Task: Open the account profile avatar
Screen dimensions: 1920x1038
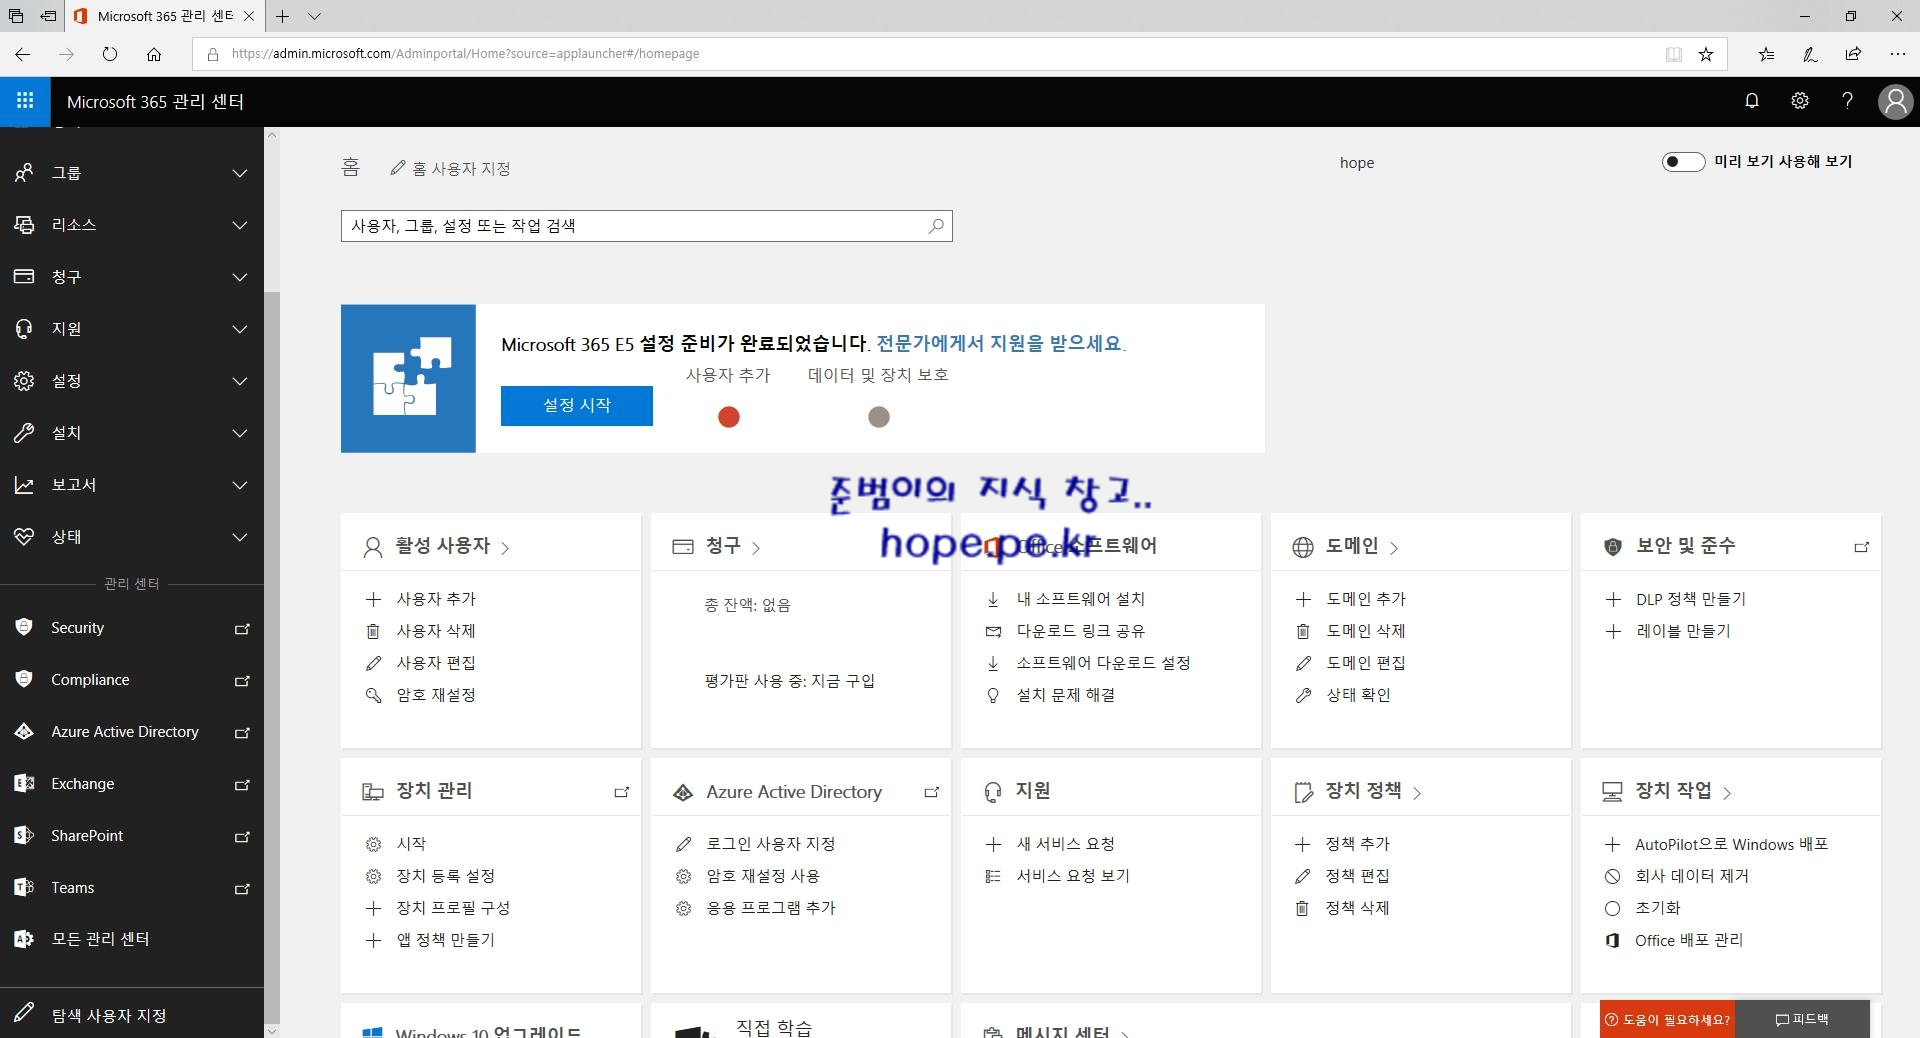Action: (x=1895, y=102)
